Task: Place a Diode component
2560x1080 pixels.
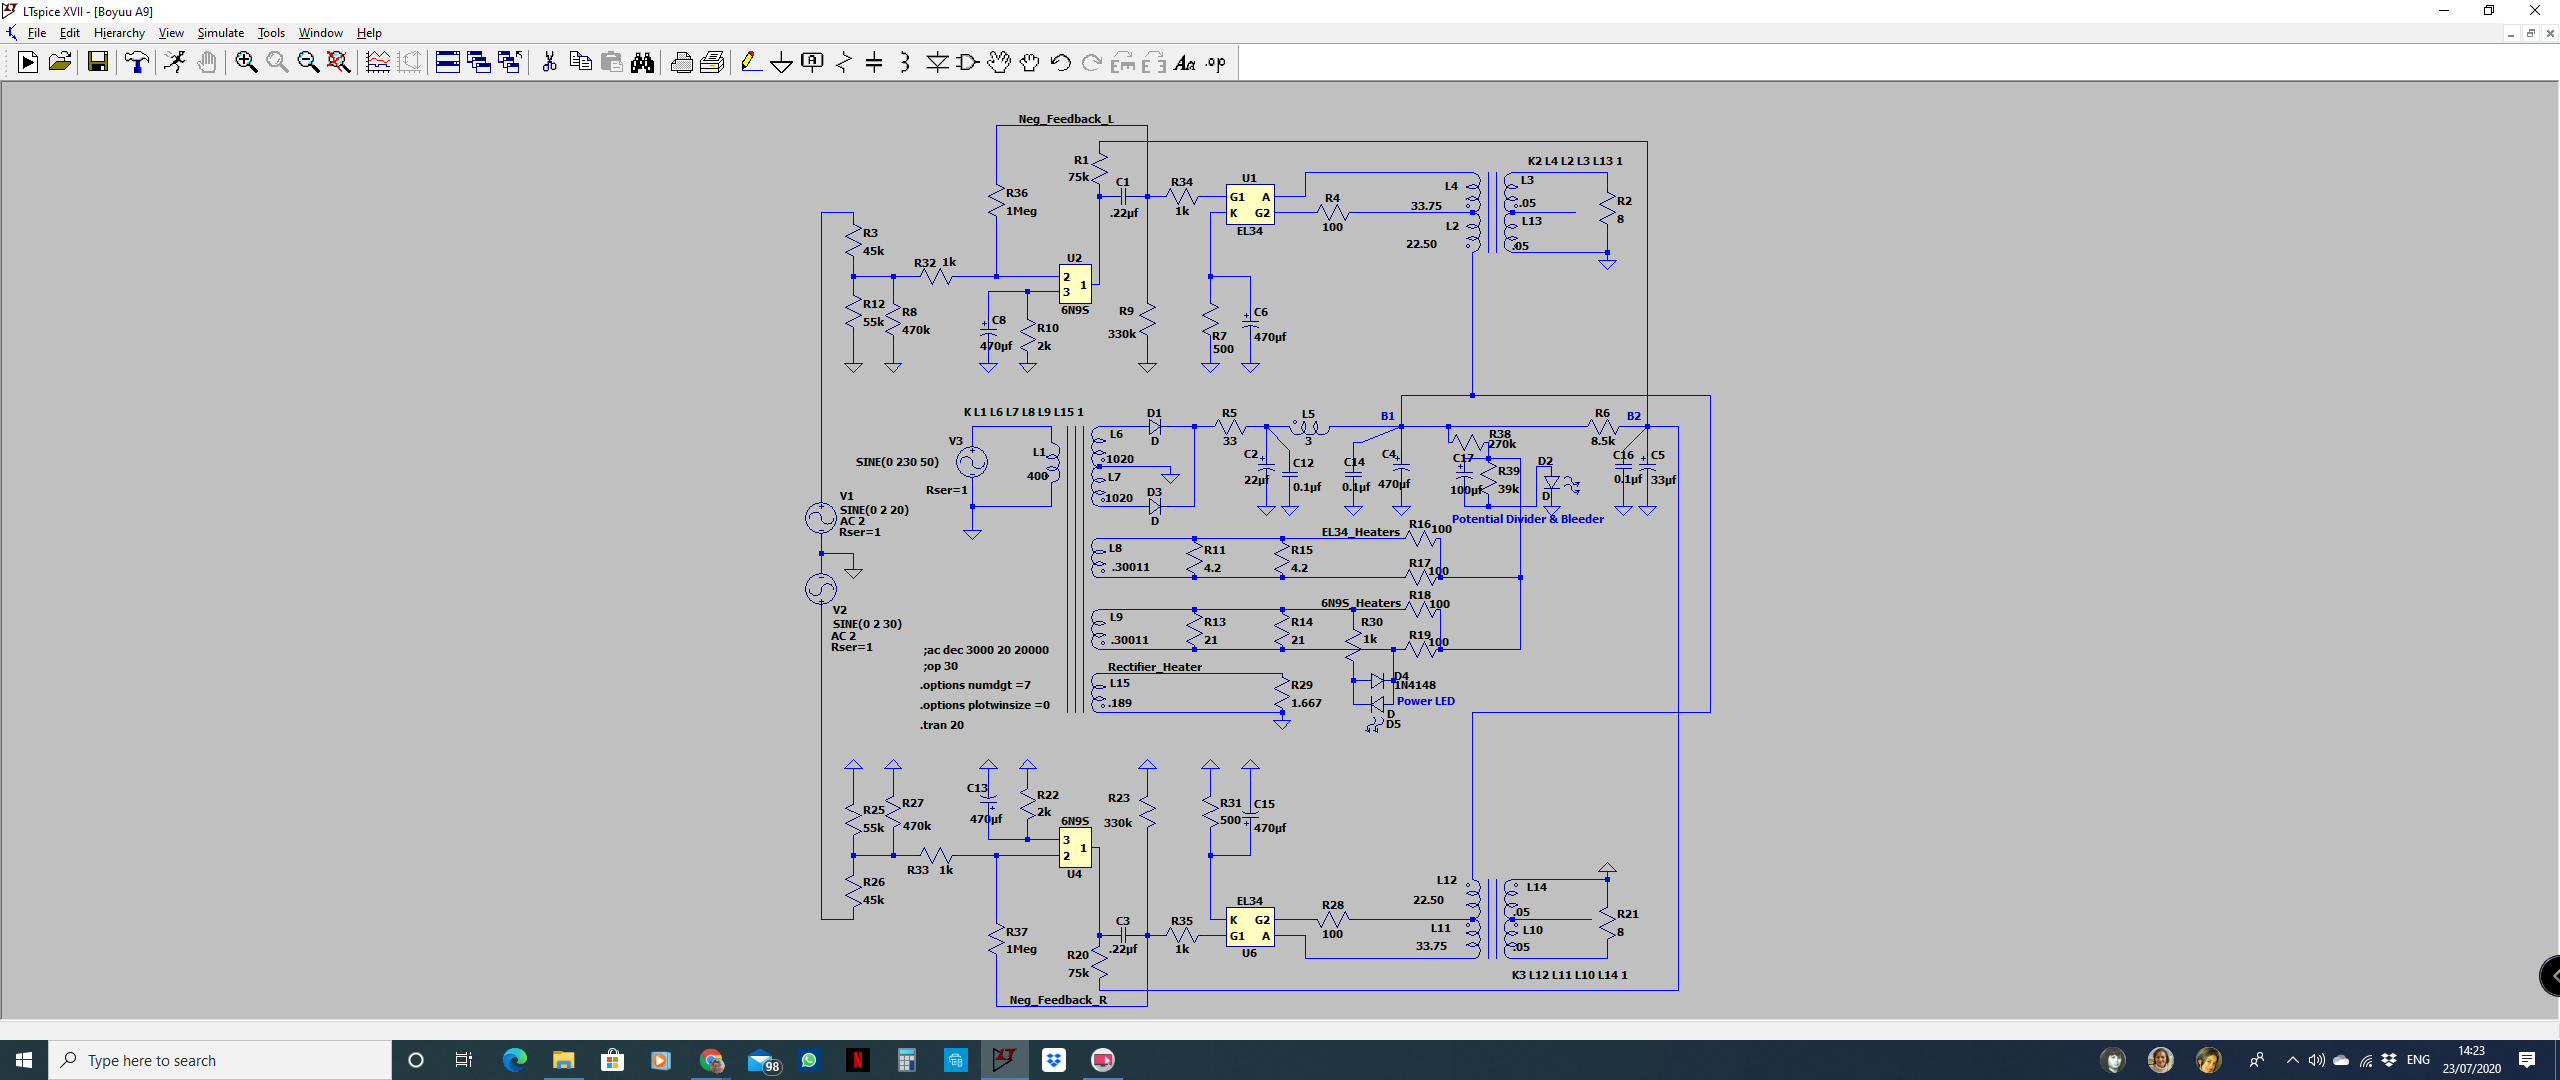Action: [937, 62]
